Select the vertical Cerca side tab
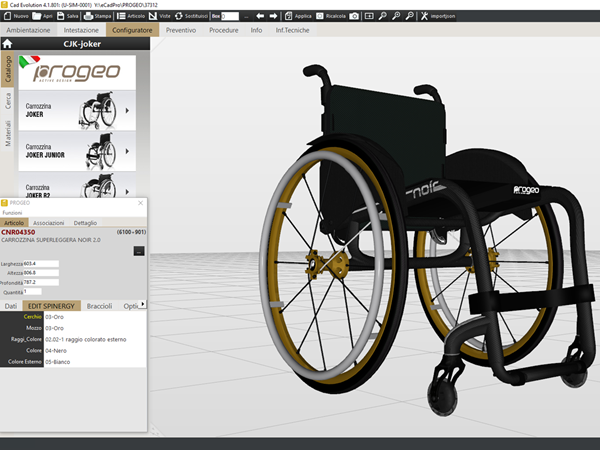 click(x=8, y=101)
